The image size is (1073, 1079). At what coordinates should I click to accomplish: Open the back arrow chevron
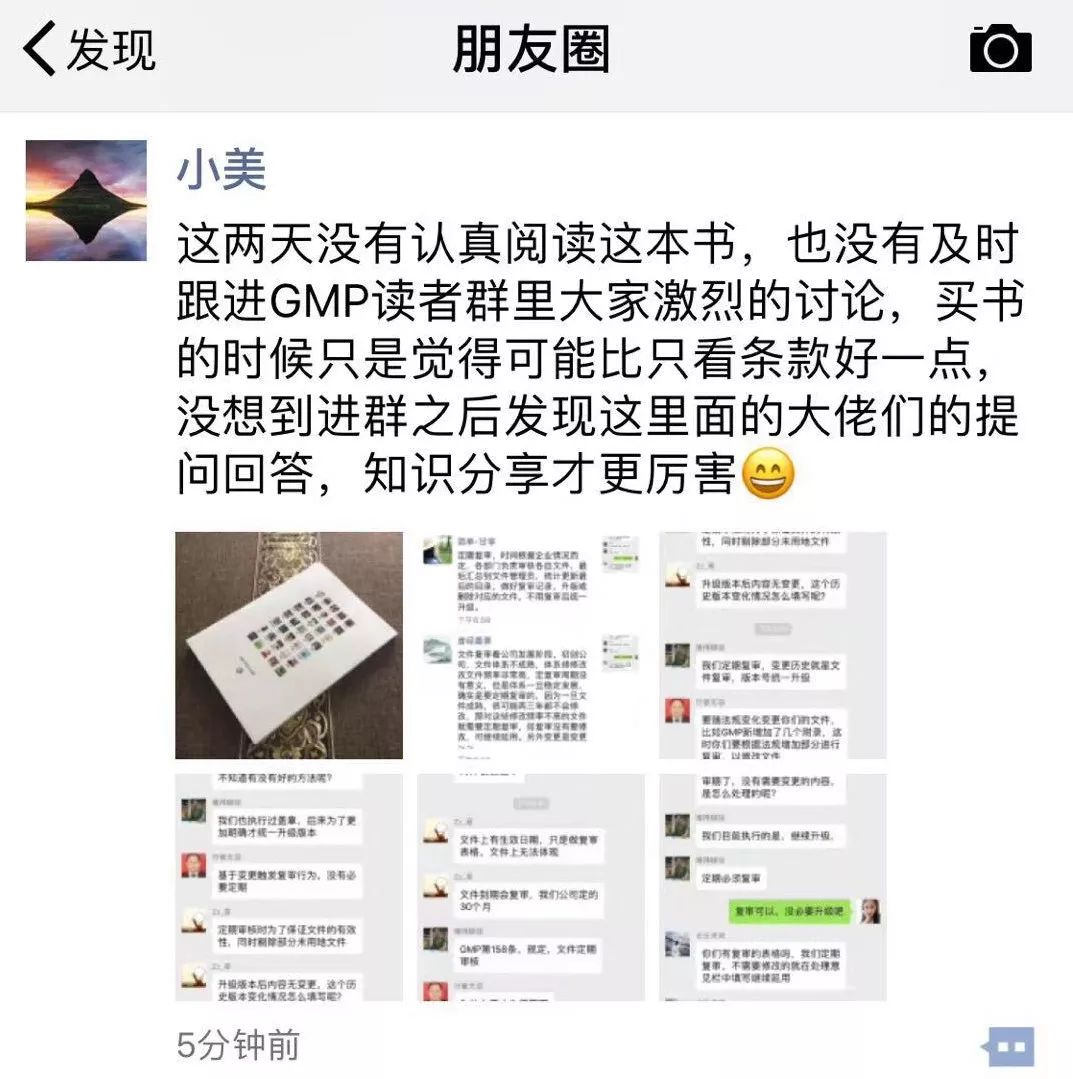point(39,48)
